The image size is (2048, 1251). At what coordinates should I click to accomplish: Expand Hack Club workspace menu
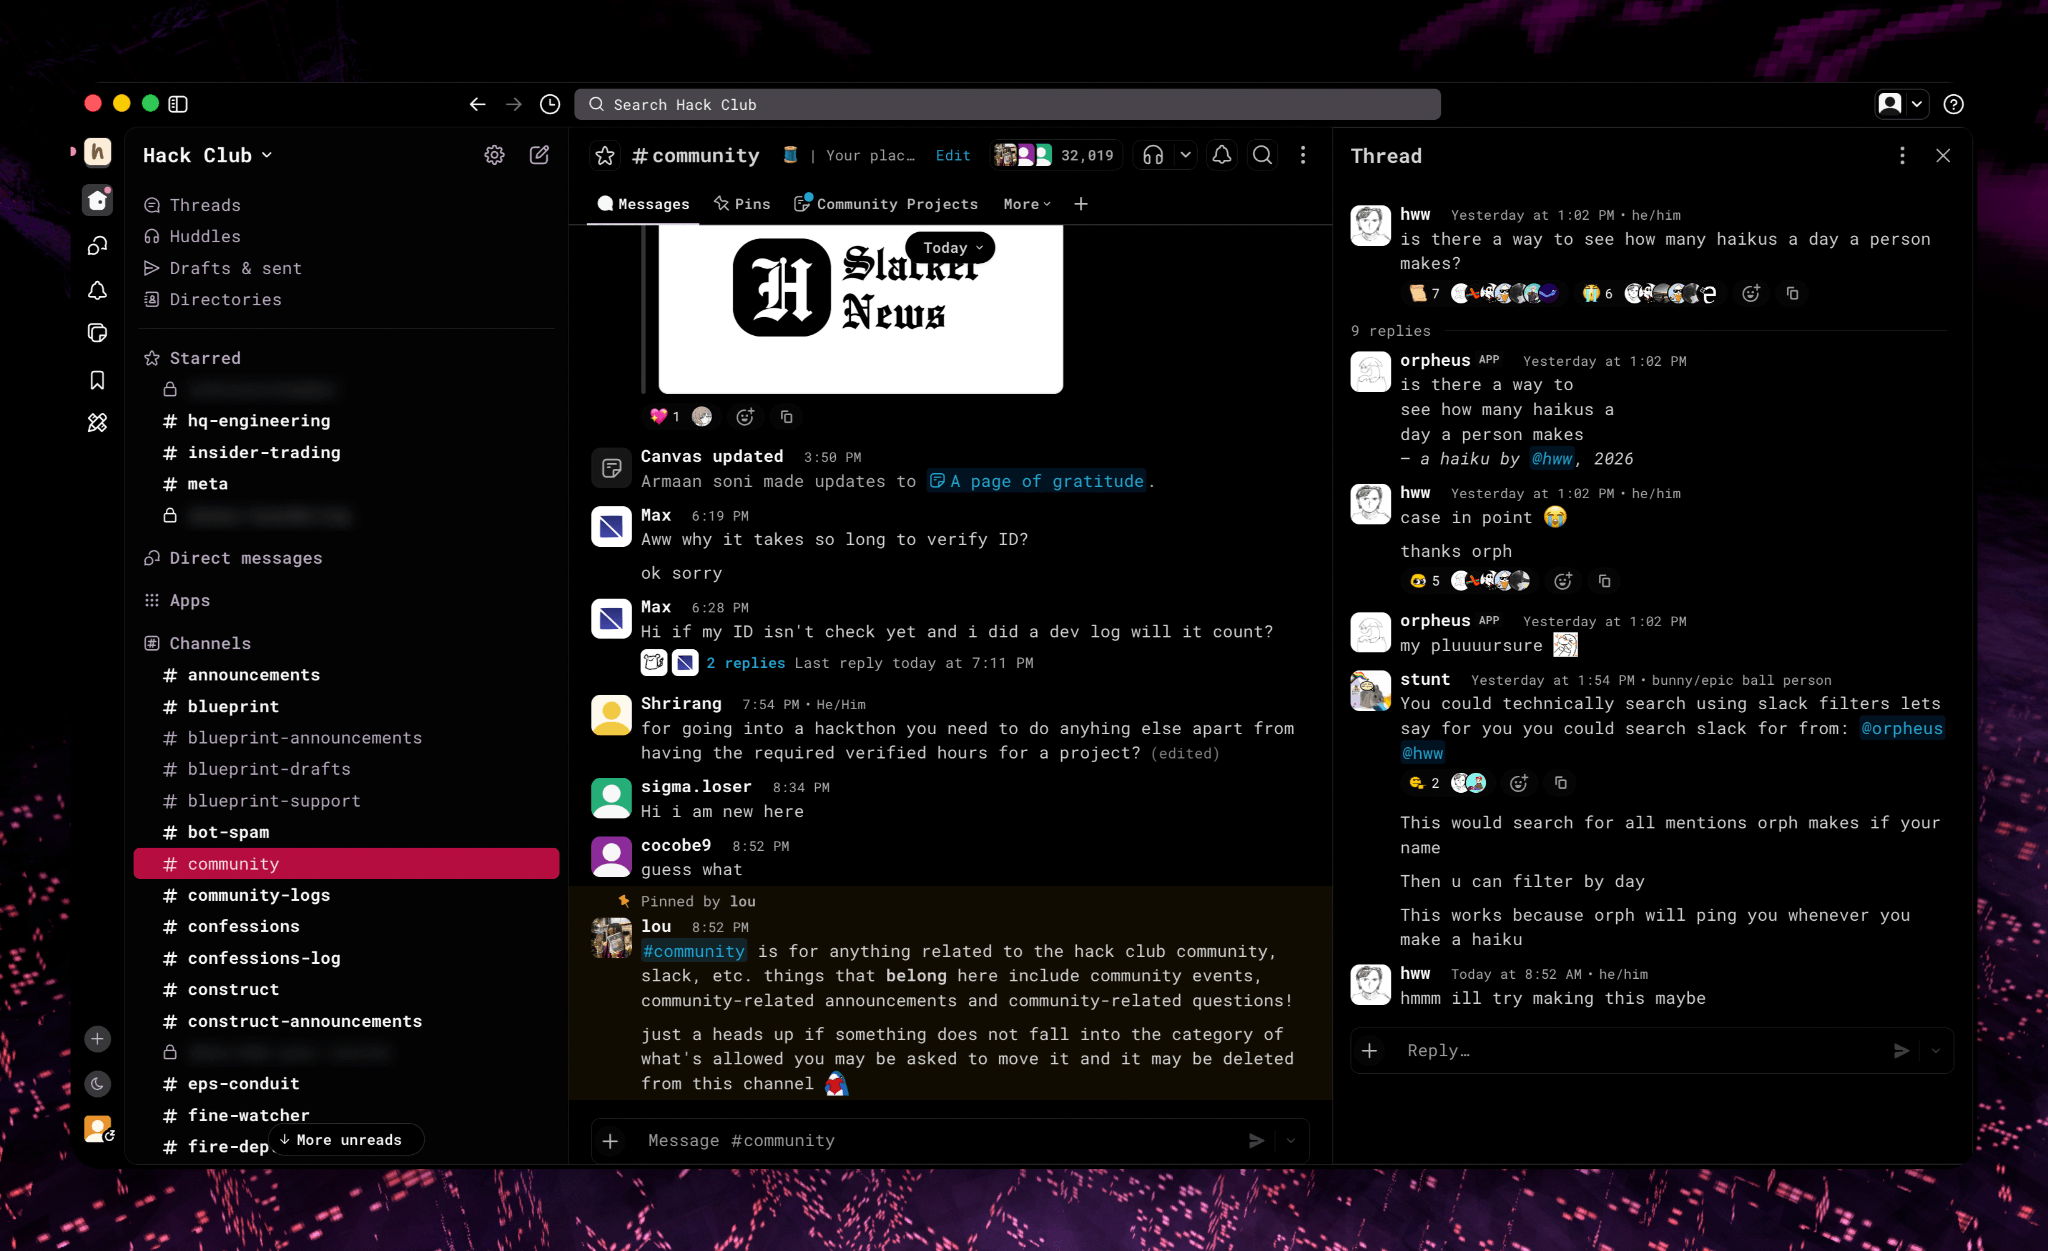click(207, 155)
